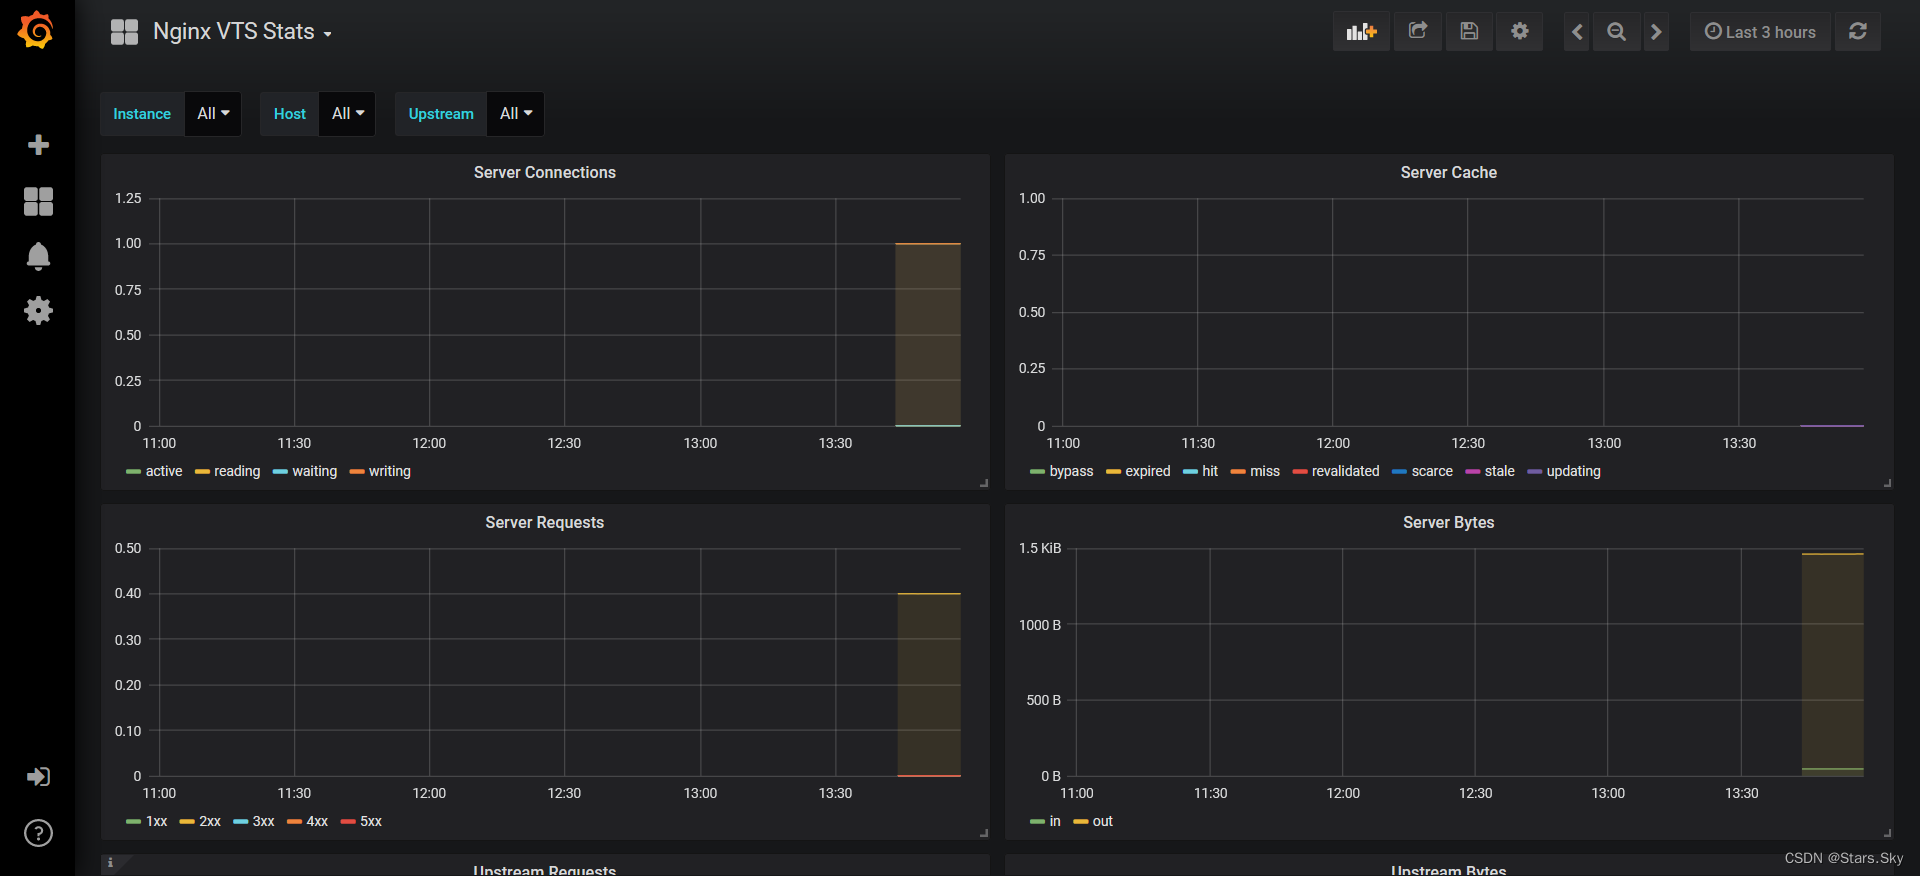Open the Nginx VTS Stats dashboard dropdown

[242, 32]
